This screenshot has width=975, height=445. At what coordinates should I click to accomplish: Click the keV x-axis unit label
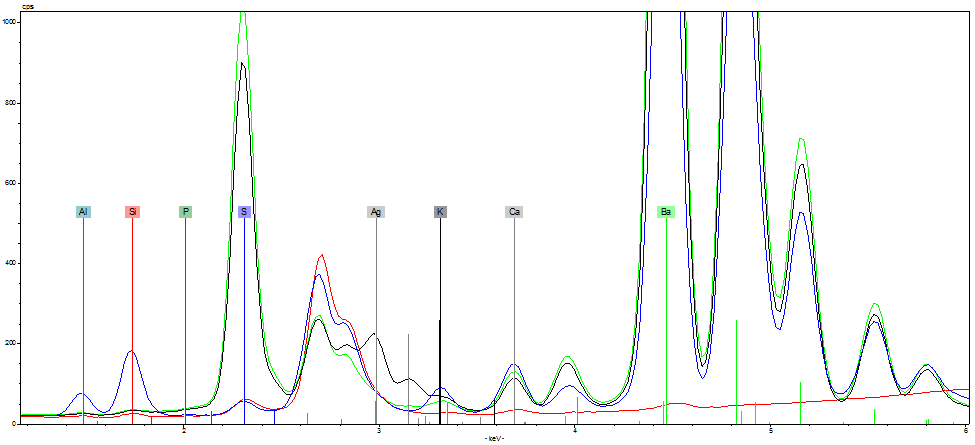pyautogui.click(x=496, y=439)
